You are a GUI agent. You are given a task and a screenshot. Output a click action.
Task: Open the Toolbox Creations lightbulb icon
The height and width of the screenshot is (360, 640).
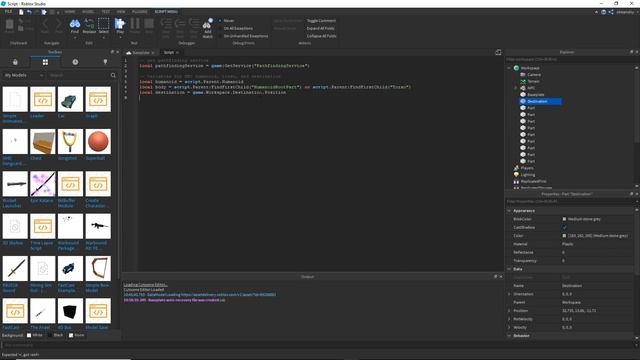[105, 62]
